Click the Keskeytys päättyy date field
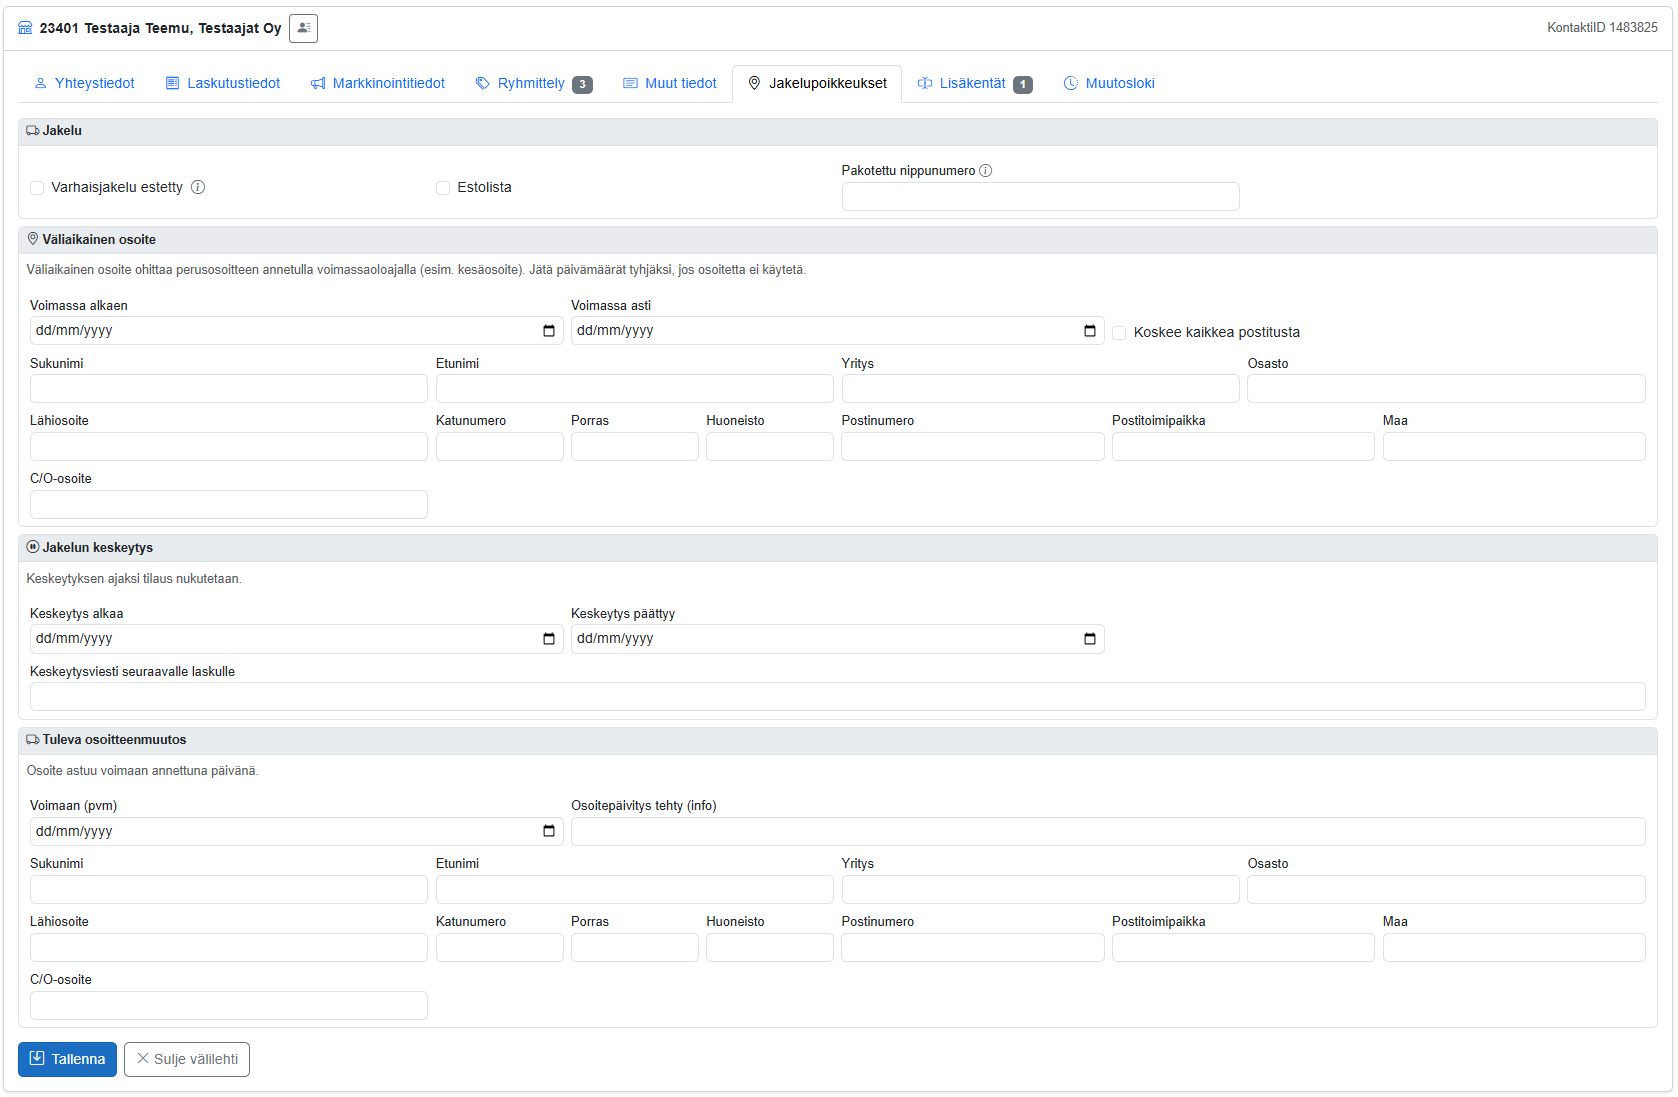The height and width of the screenshot is (1097, 1678). coord(837,639)
